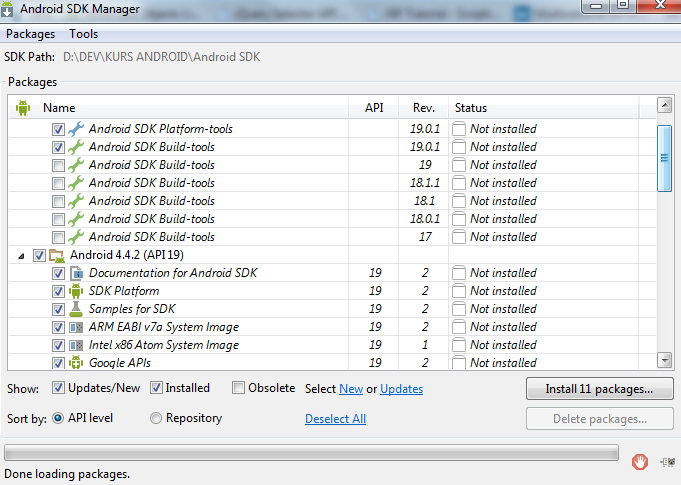Screen dimensions: 681x485
Task: Click the vertical scrollbar thumb in package list
Action: [664, 158]
